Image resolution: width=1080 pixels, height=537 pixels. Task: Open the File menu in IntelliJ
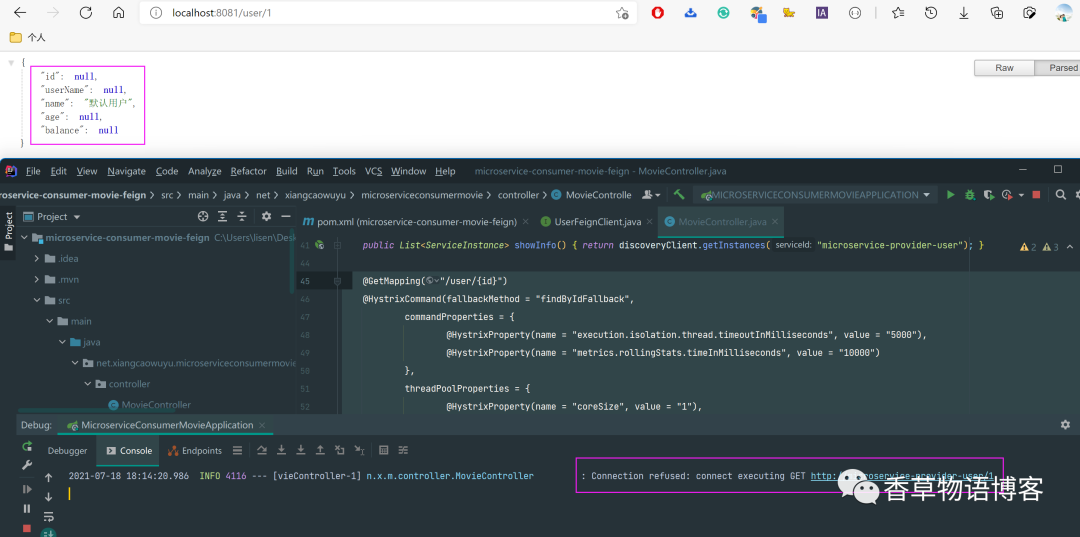click(x=33, y=171)
